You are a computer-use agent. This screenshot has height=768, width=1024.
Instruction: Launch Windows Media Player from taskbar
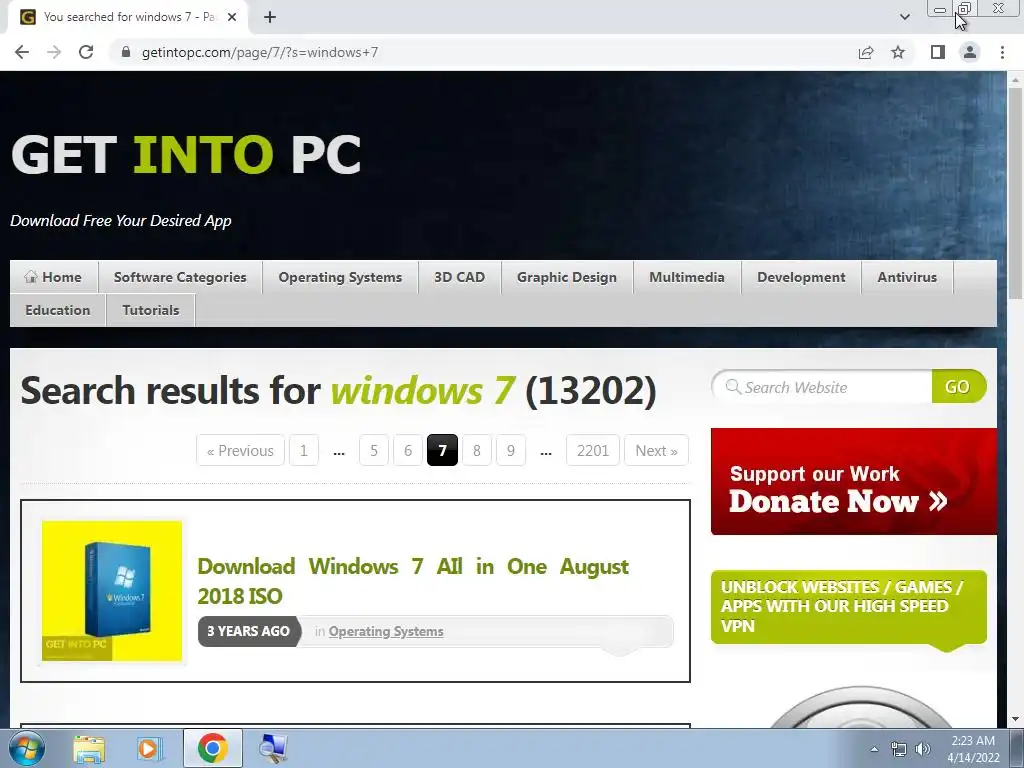coord(149,748)
